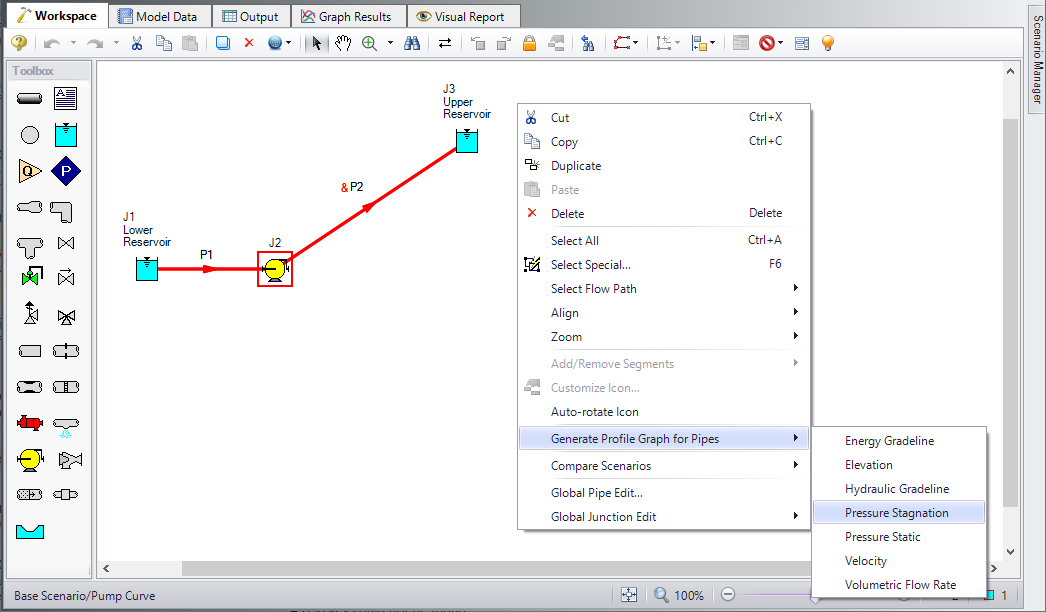Viewport: 1046px width, 612px height.
Task: Toggle the Lock object toolbar icon
Action: 529,43
